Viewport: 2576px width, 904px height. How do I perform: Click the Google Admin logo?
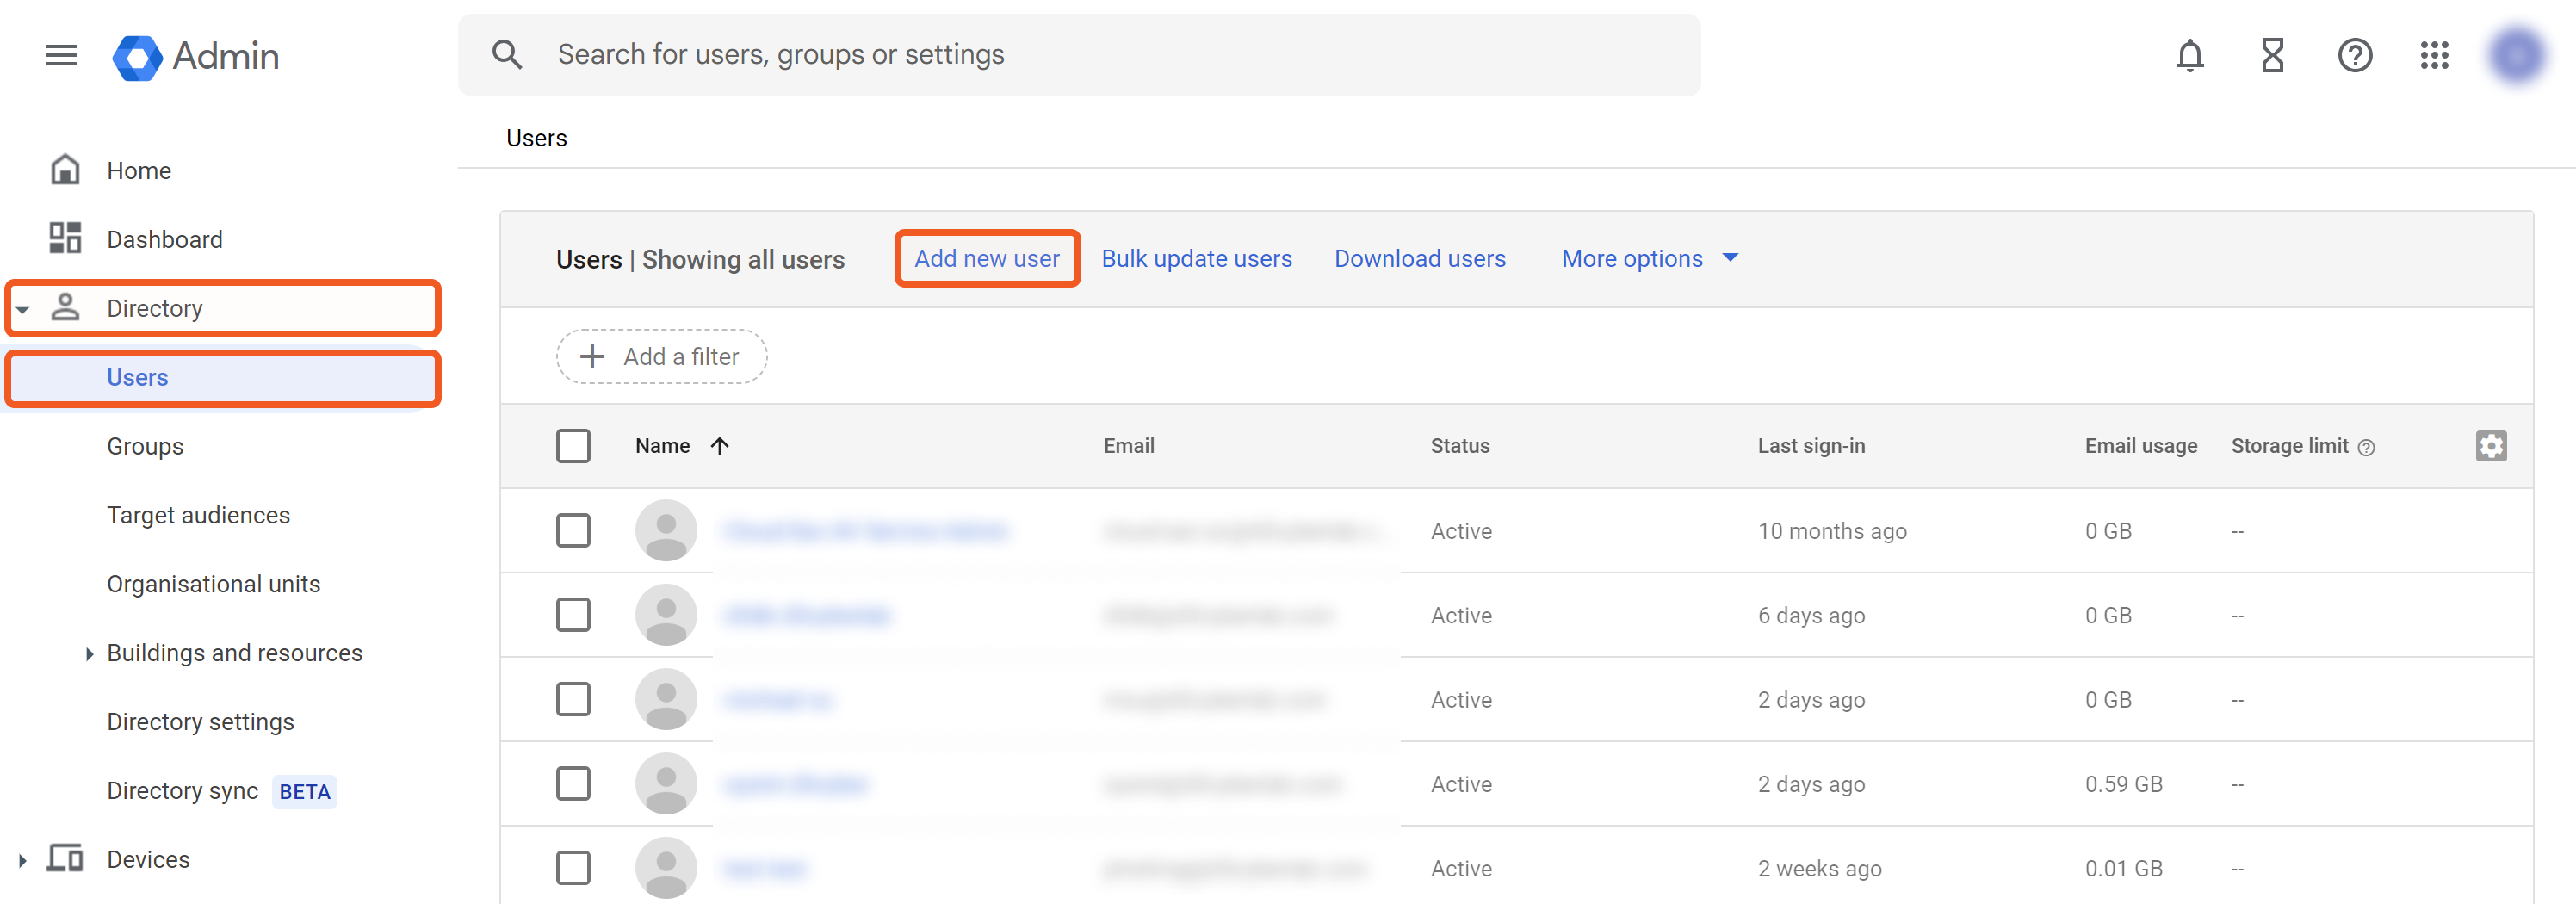[196, 57]
